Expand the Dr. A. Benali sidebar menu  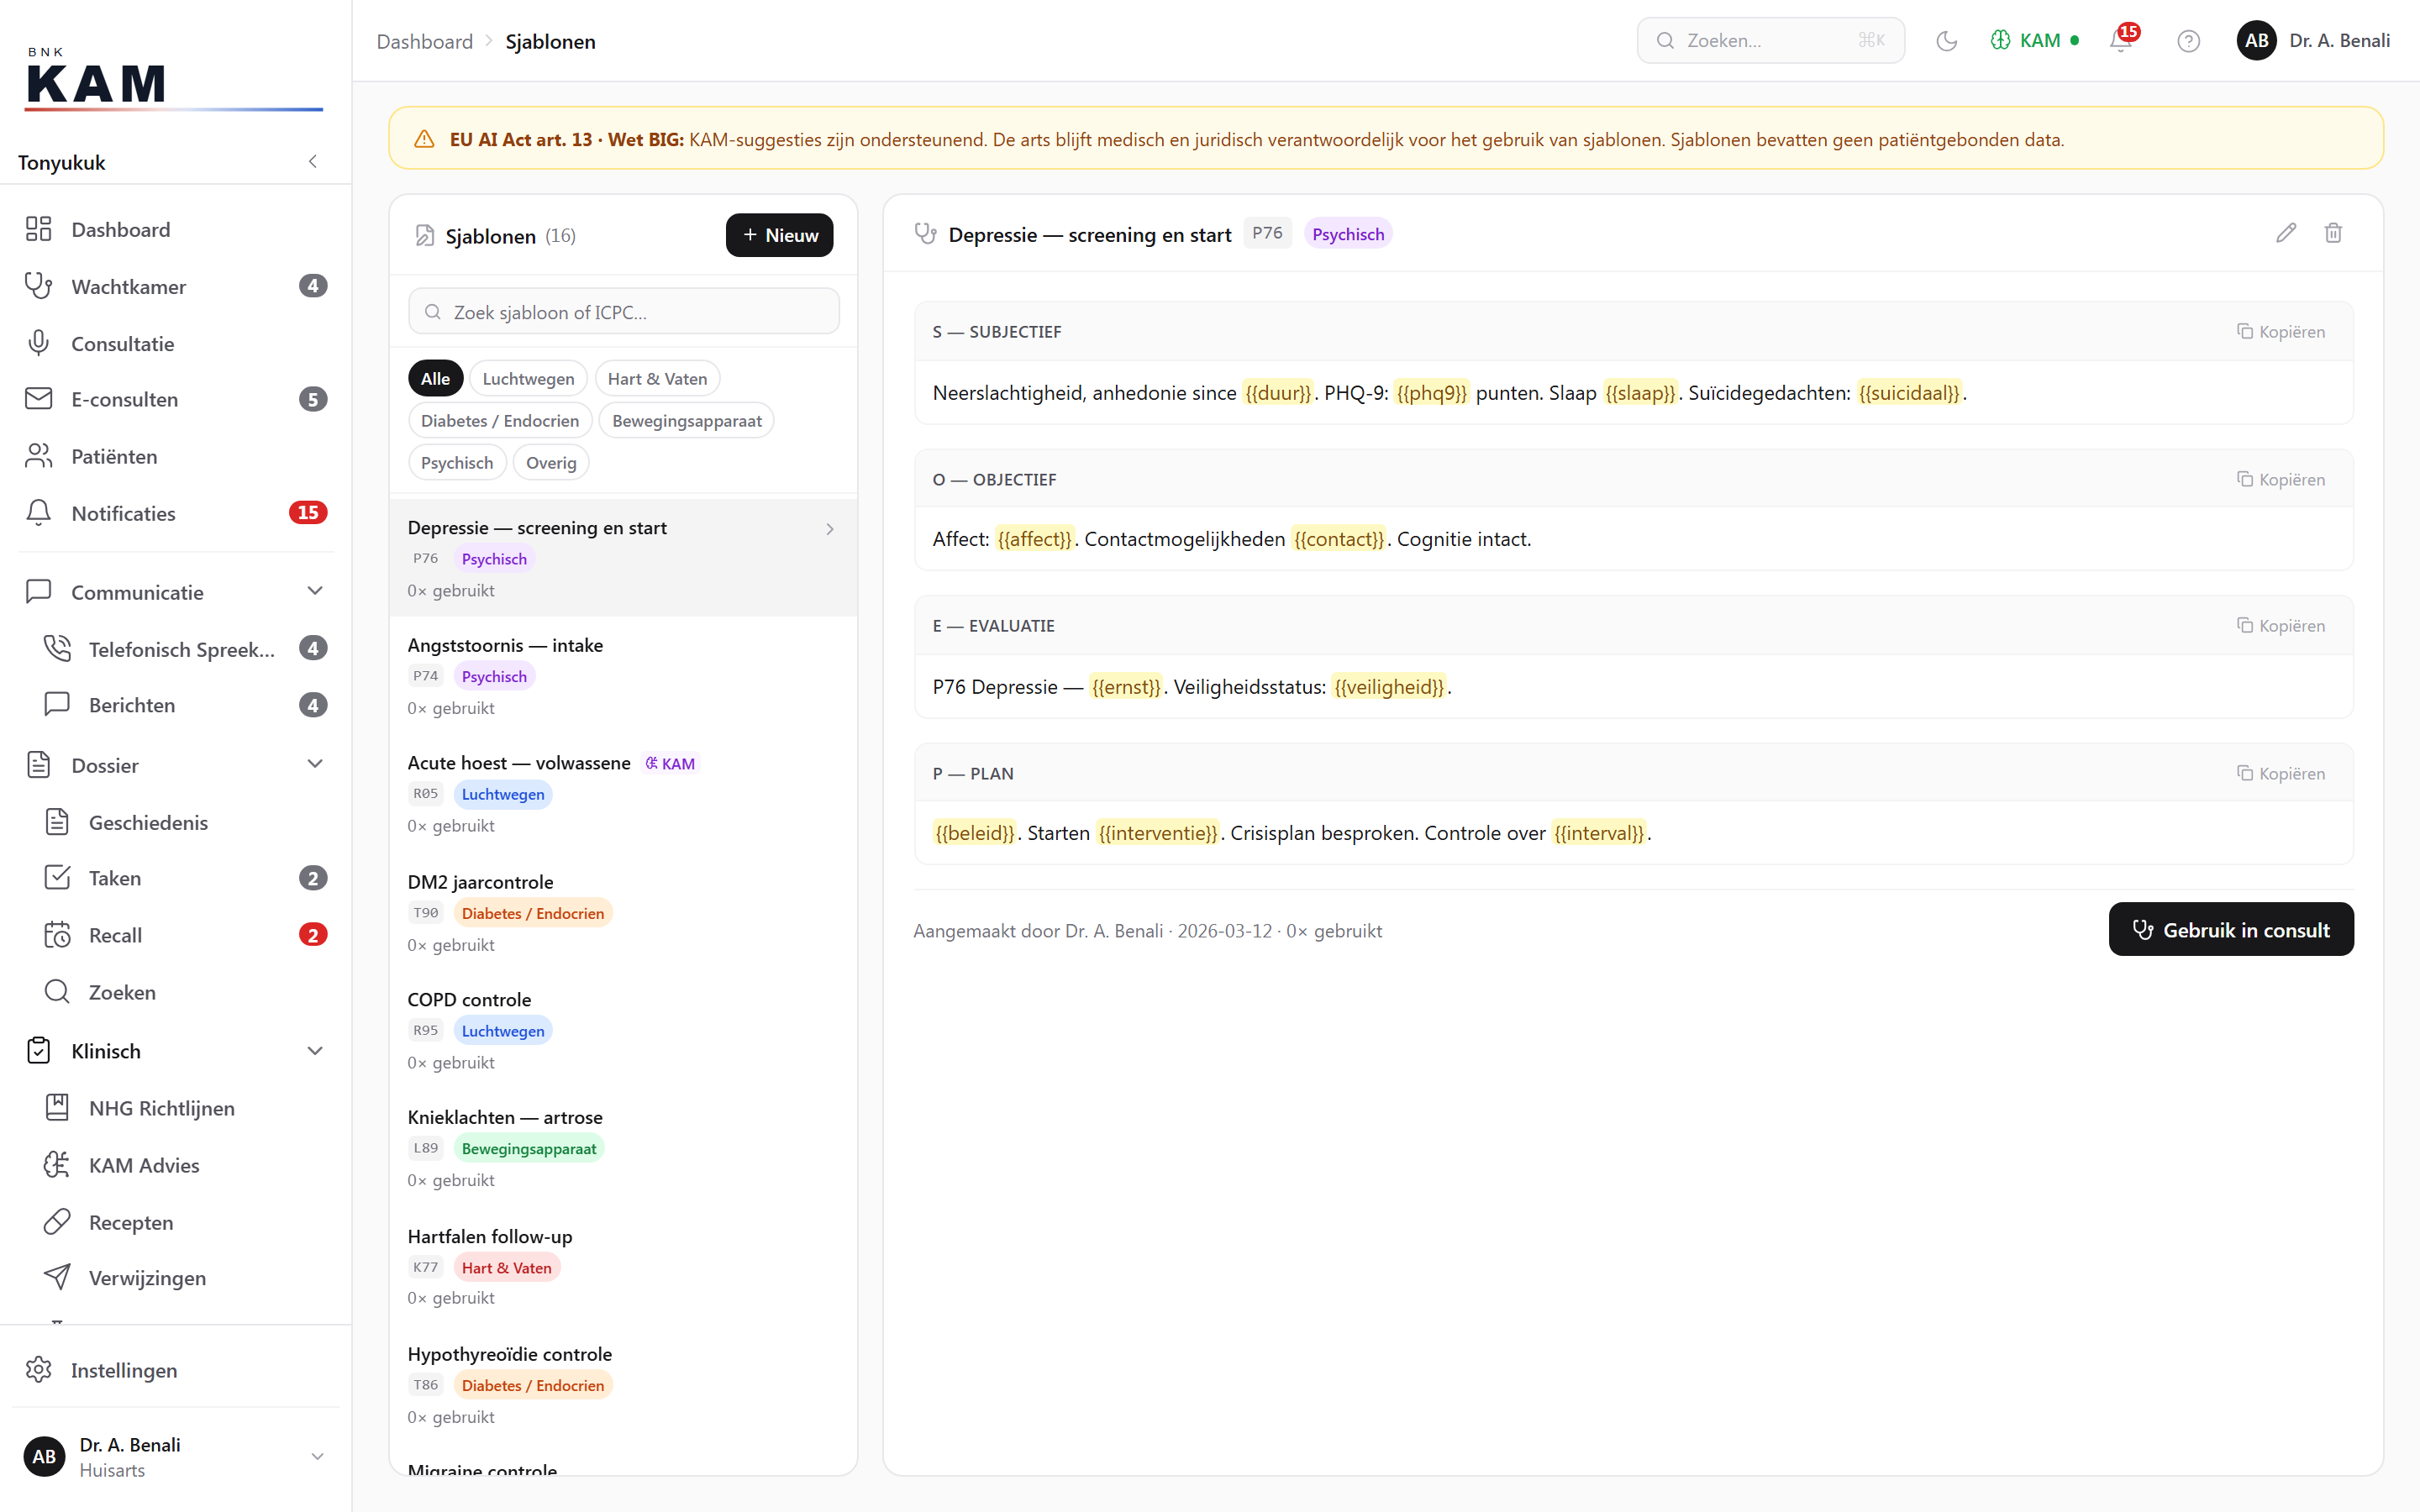point(175,1457)
